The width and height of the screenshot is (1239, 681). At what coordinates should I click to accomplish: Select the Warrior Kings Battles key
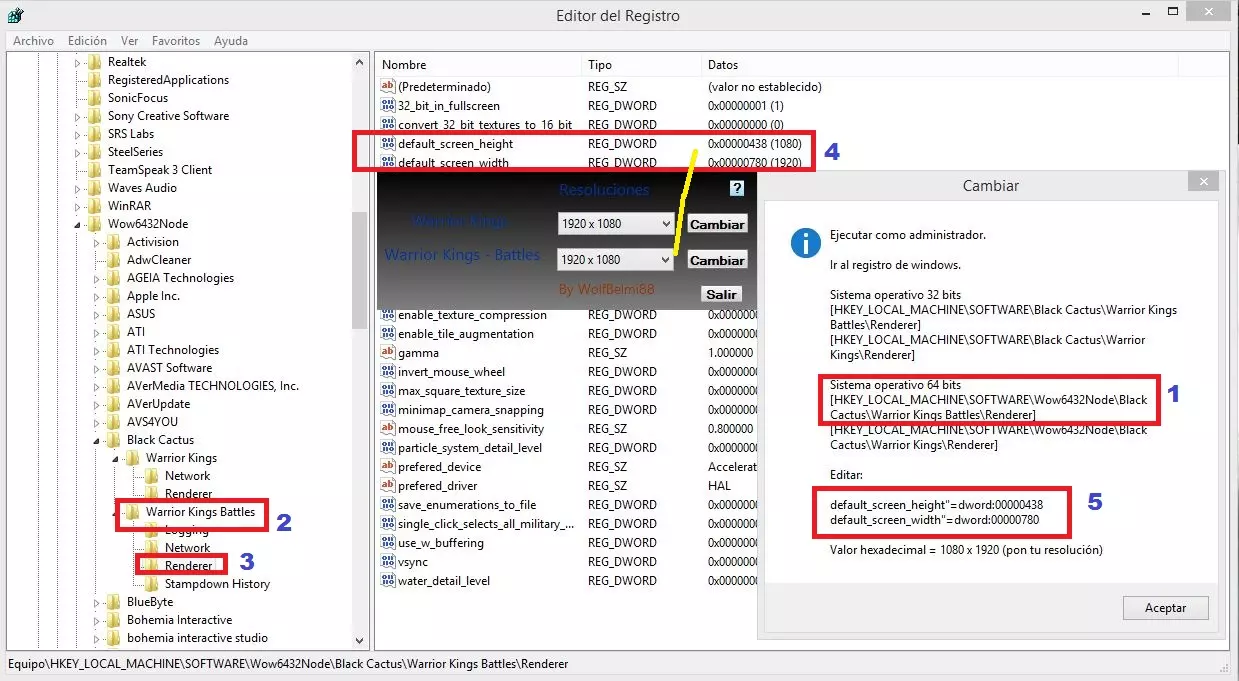click(x=200, y=512)
